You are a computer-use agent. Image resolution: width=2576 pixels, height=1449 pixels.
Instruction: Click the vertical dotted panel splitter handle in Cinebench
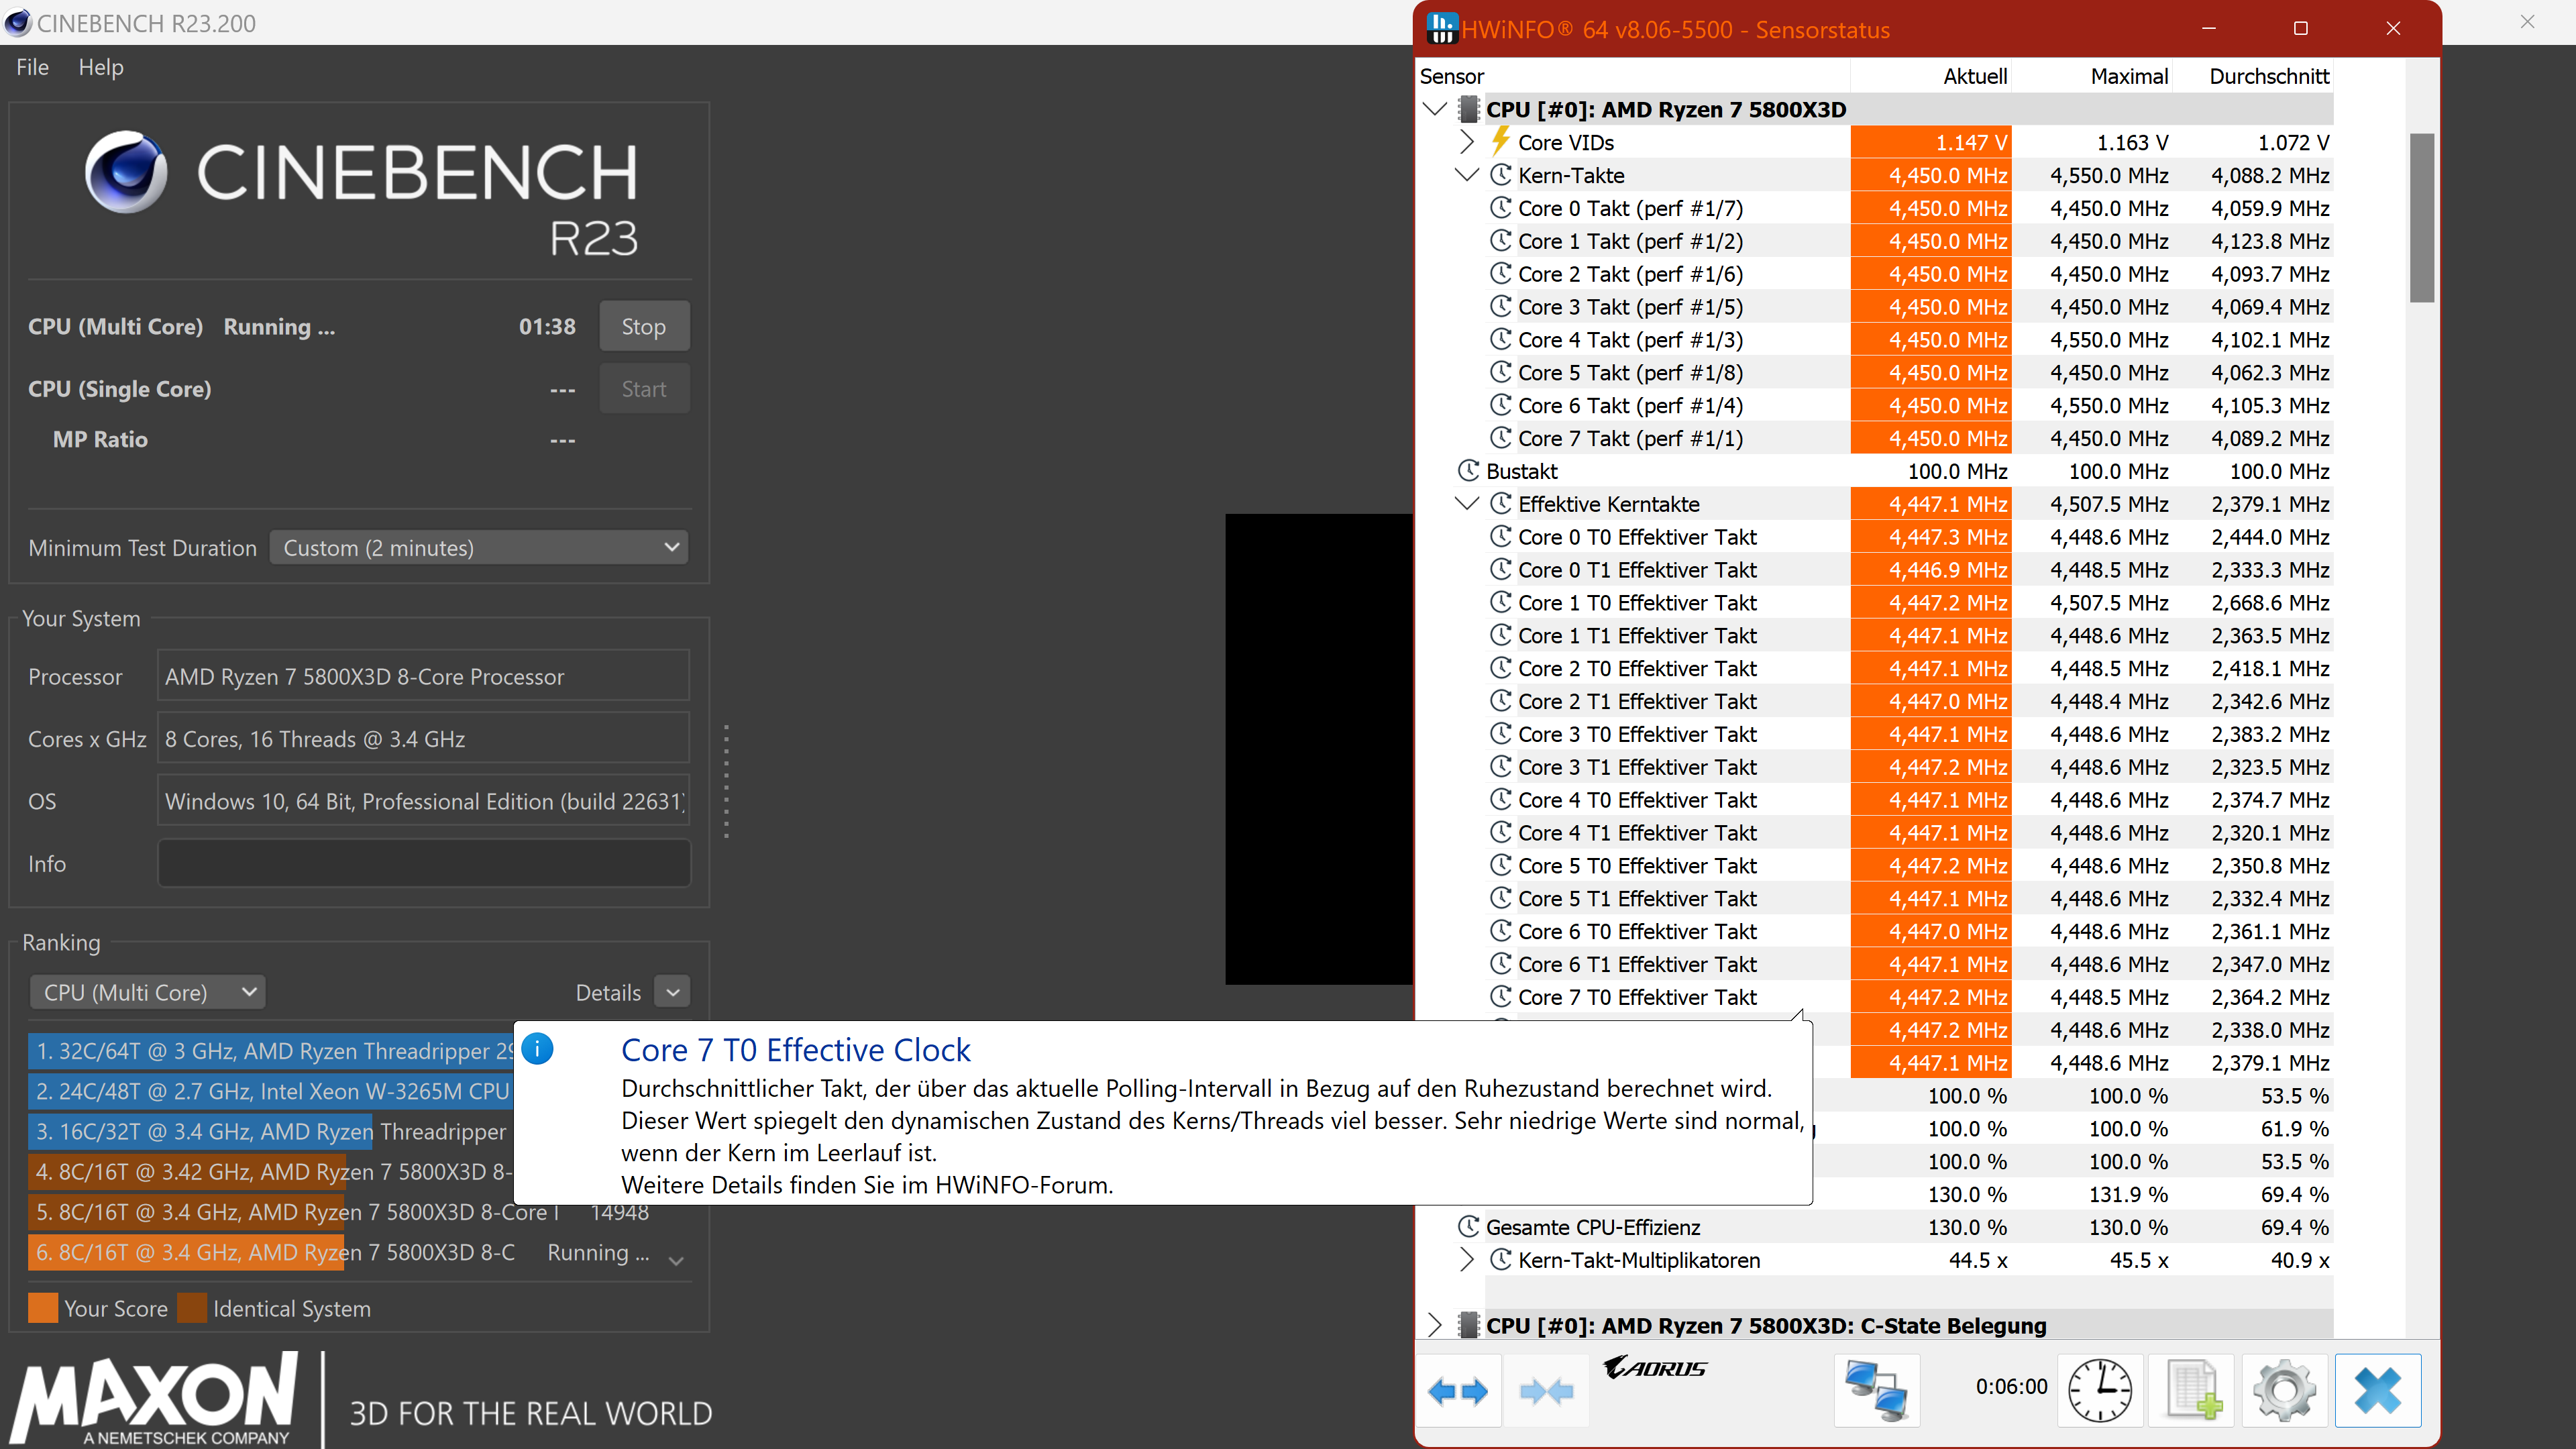pyautogui.click(x=726, y=781)
